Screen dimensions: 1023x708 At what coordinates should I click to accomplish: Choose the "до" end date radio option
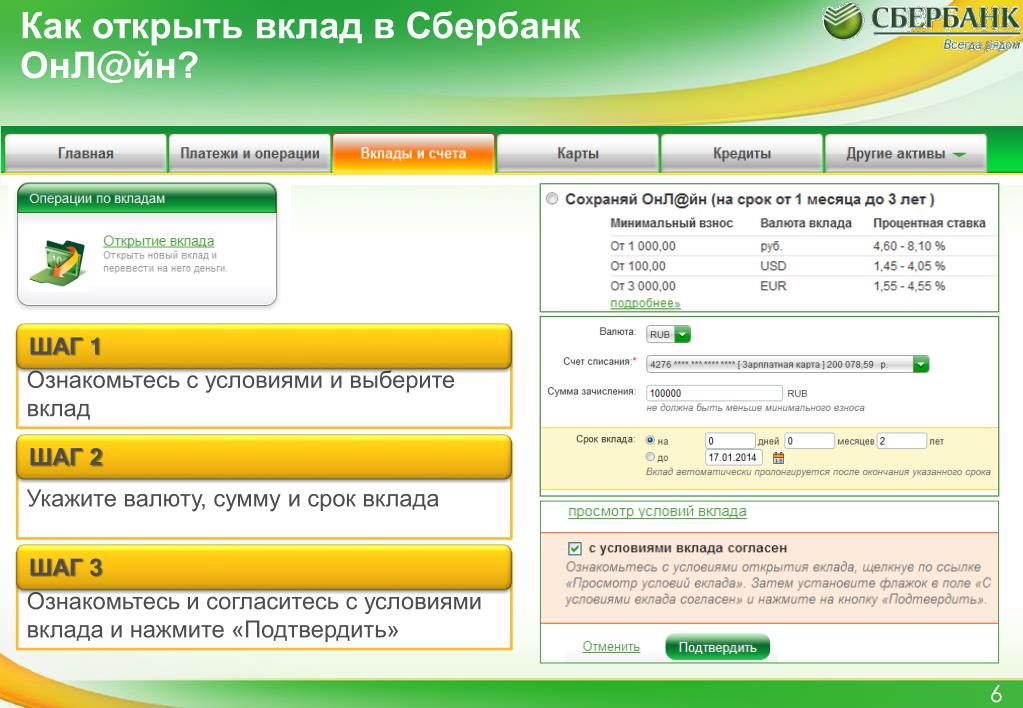click(651, 457)
